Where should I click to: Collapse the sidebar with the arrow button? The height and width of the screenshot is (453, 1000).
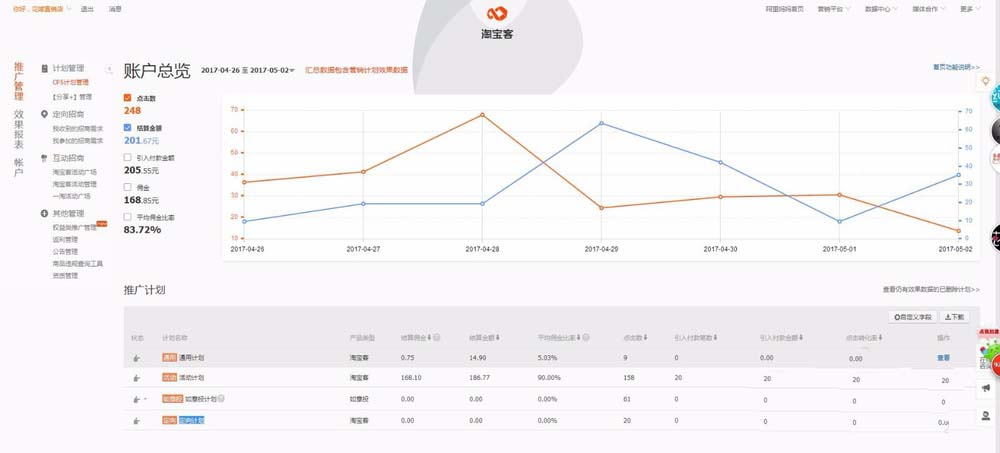pyautogui.click(x=109, y=69)
